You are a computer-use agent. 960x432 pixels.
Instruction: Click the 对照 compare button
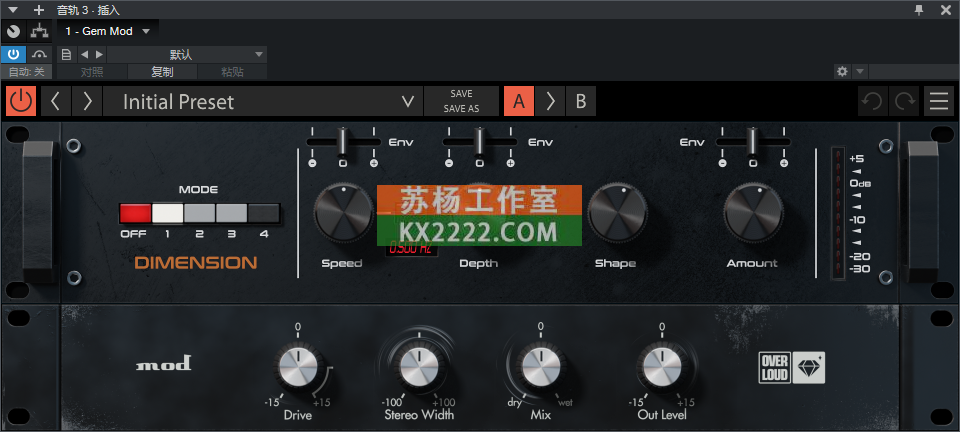(x=92, y=72)
